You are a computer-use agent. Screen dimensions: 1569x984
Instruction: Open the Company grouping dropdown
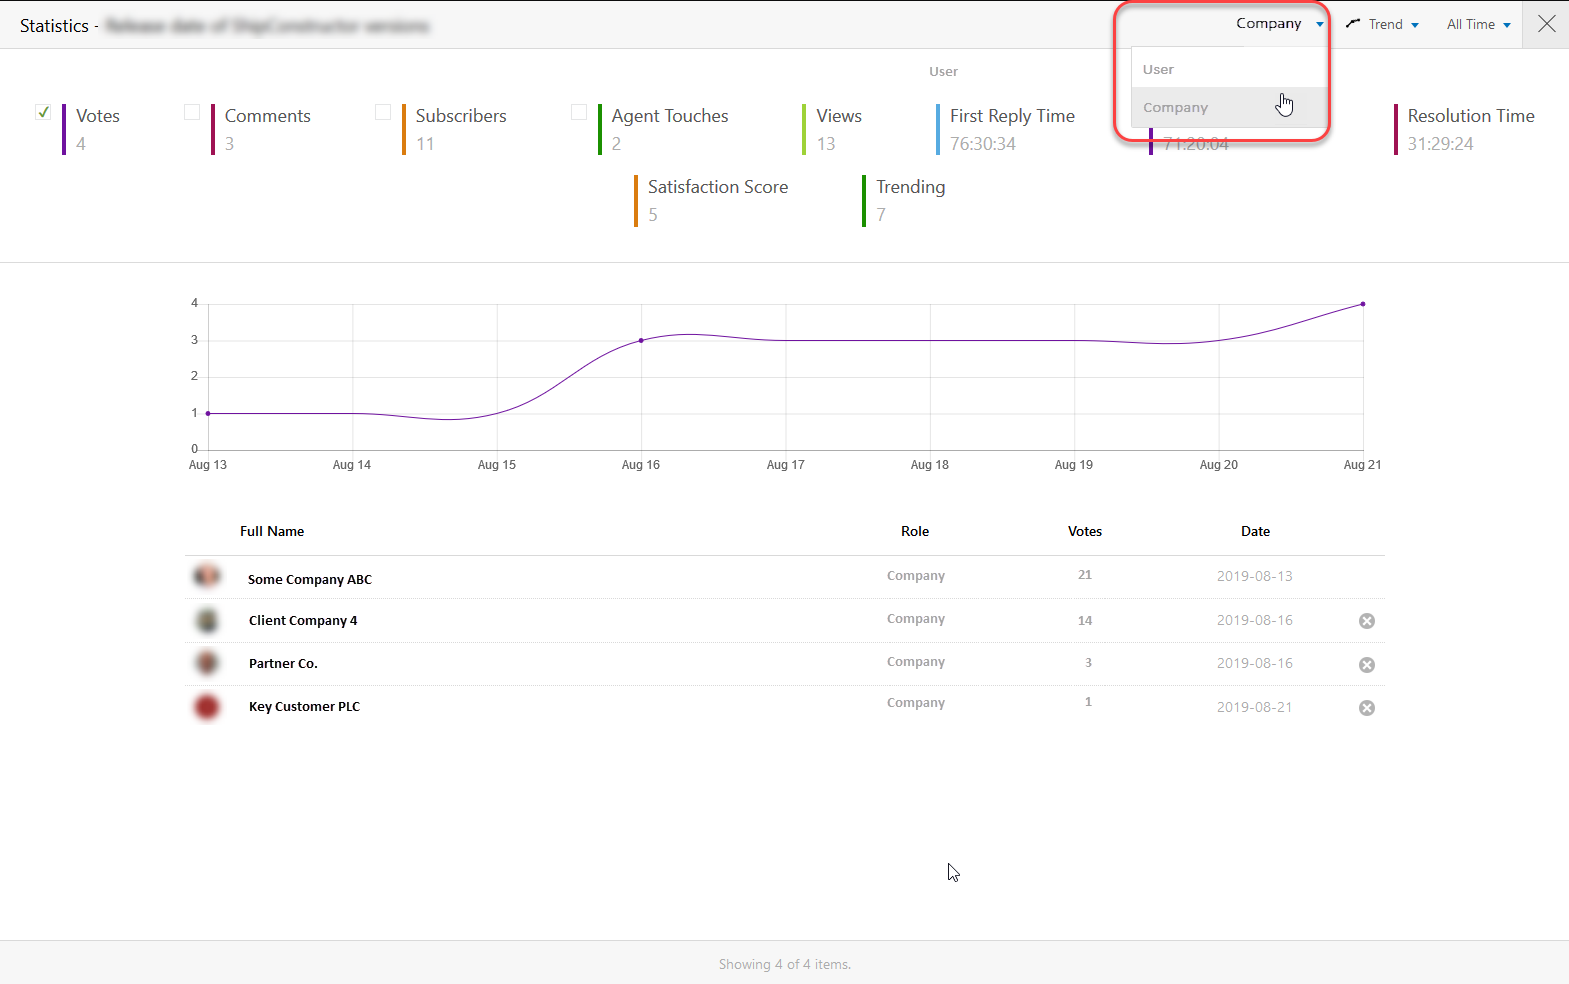[x=1279, y=24]
